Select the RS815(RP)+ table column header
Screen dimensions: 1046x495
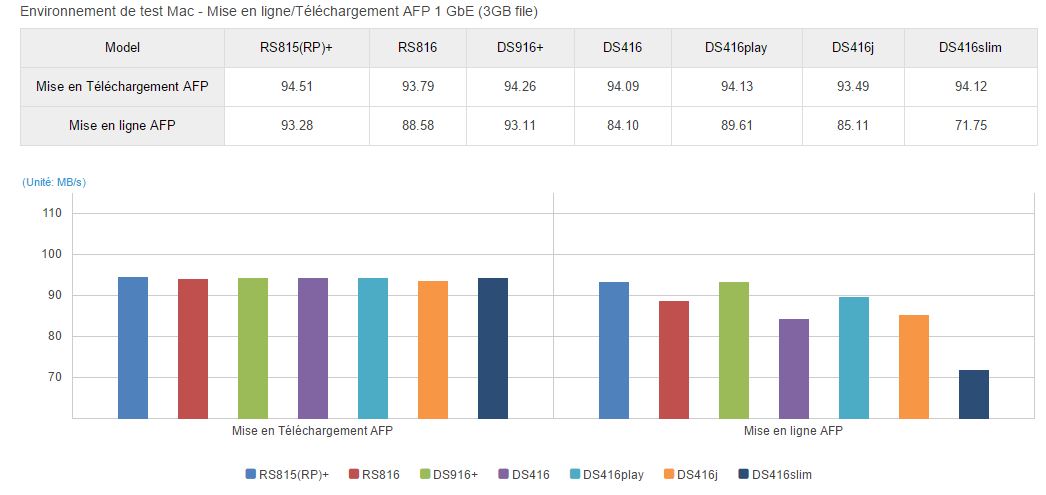click(x=296, y=48)
